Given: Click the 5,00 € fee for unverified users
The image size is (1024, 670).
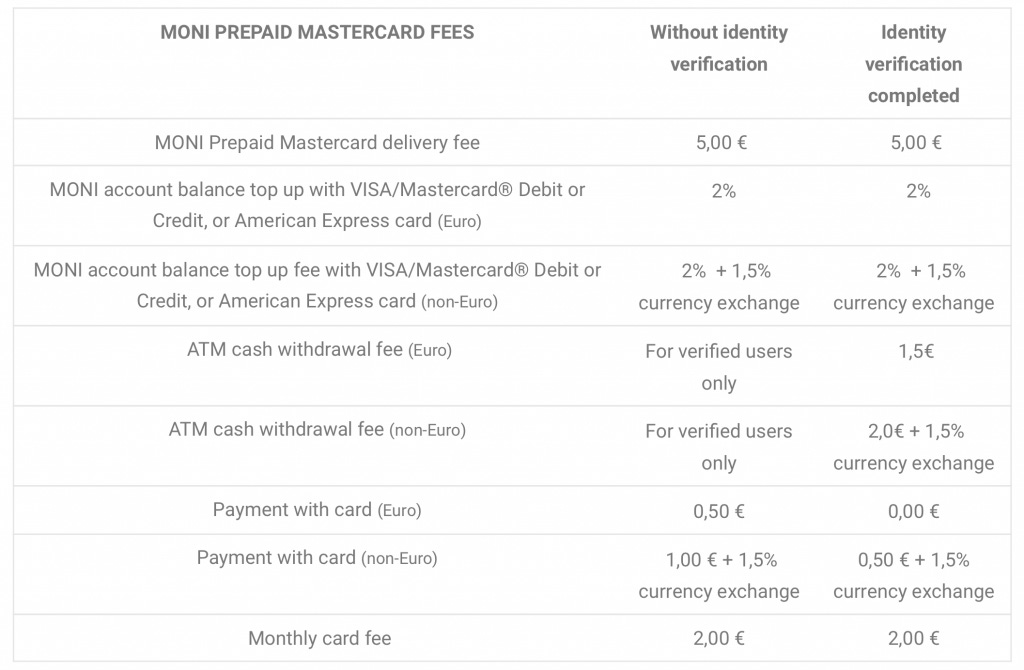Looking at the screenshot, I should tap(721, 142).
